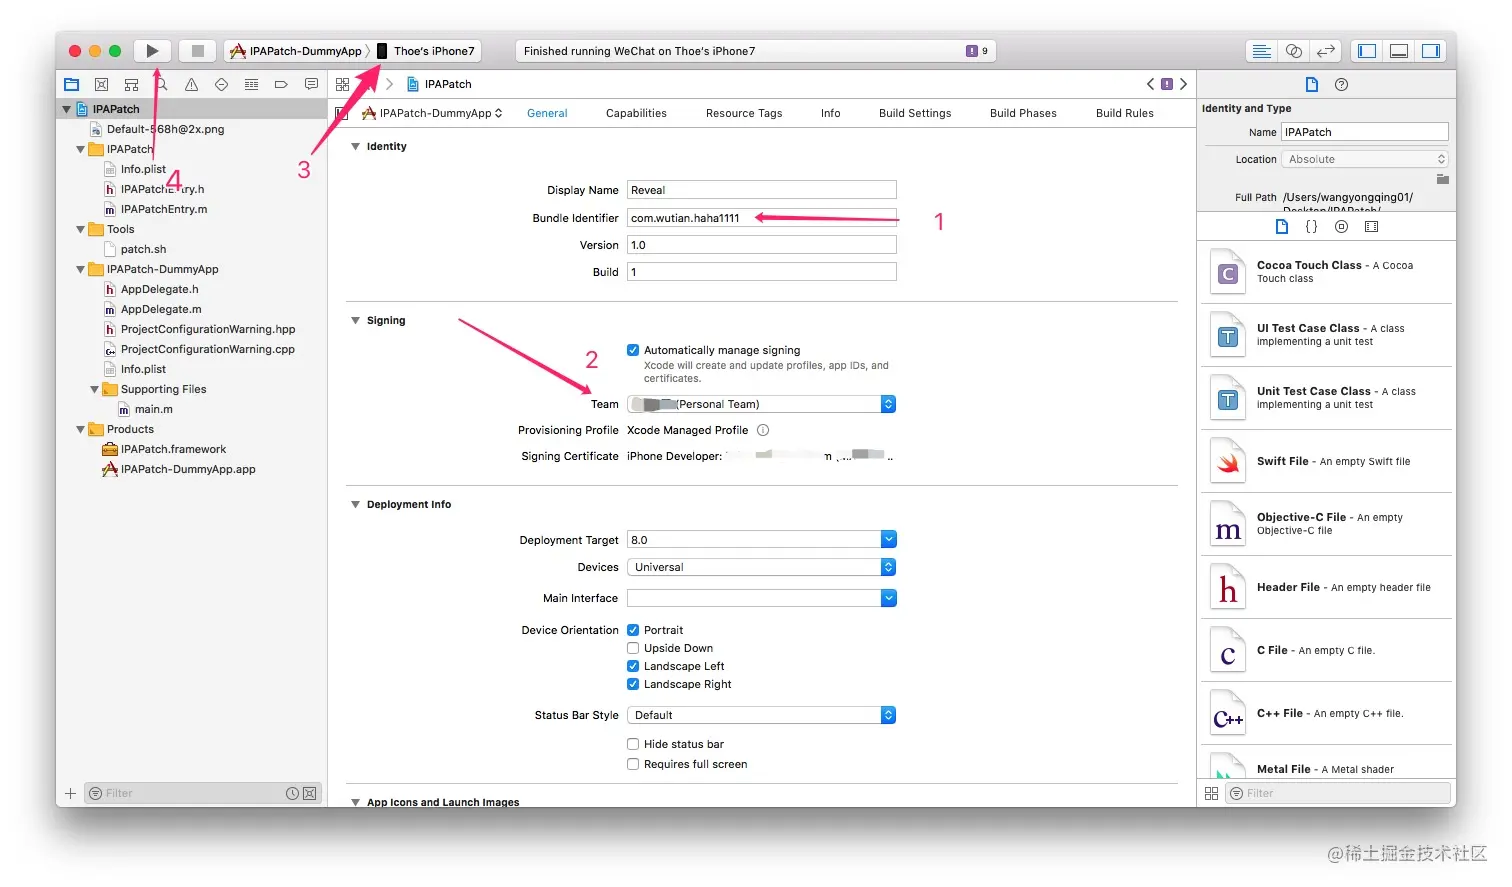Click the Bundle Identifier field
The image size is (1512, 887).
(x=760, y=218)
